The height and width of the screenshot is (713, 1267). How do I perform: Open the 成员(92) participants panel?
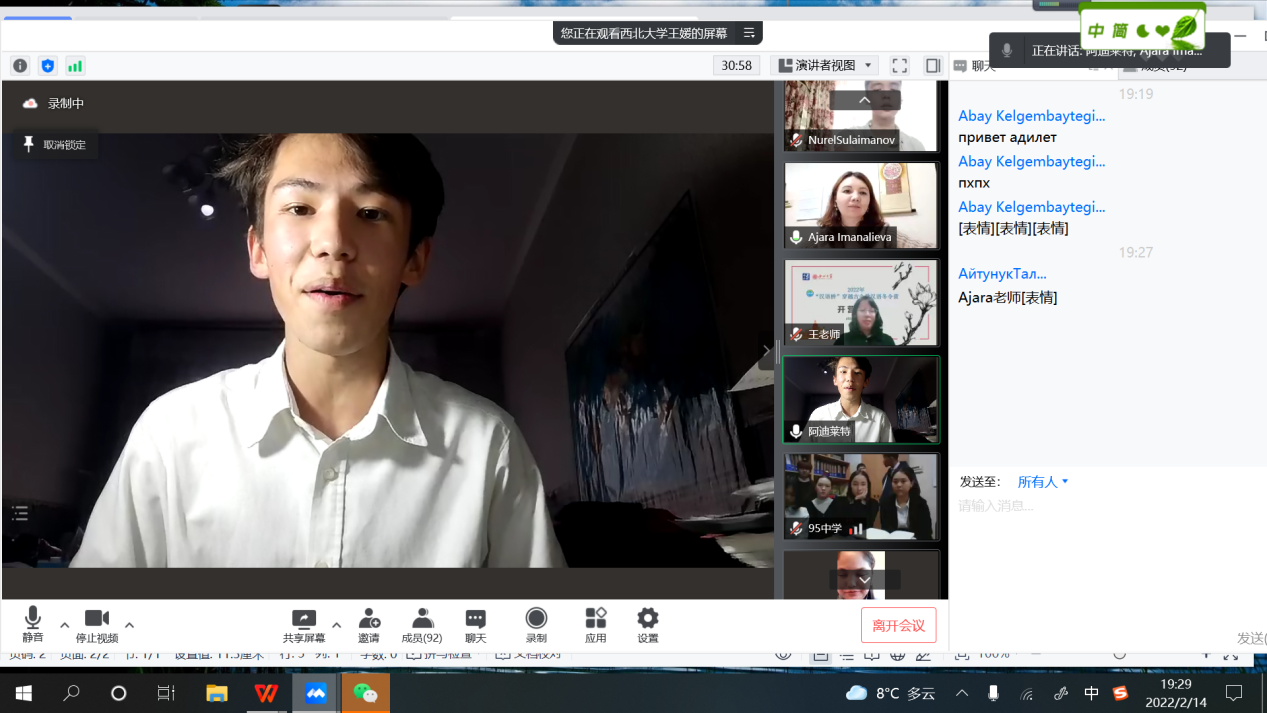tap(421, 625)
